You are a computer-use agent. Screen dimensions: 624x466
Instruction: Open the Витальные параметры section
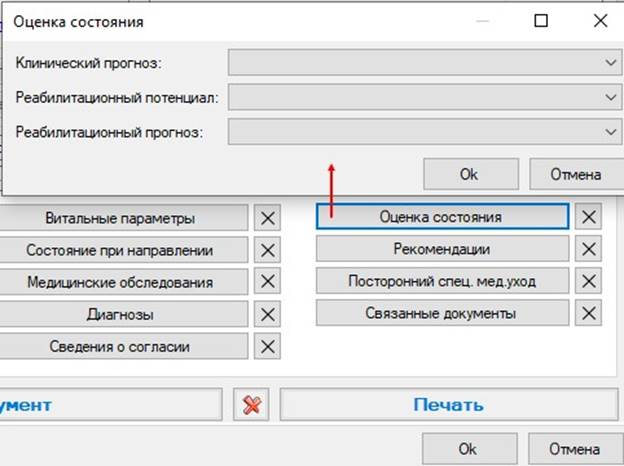coord(123,218)
